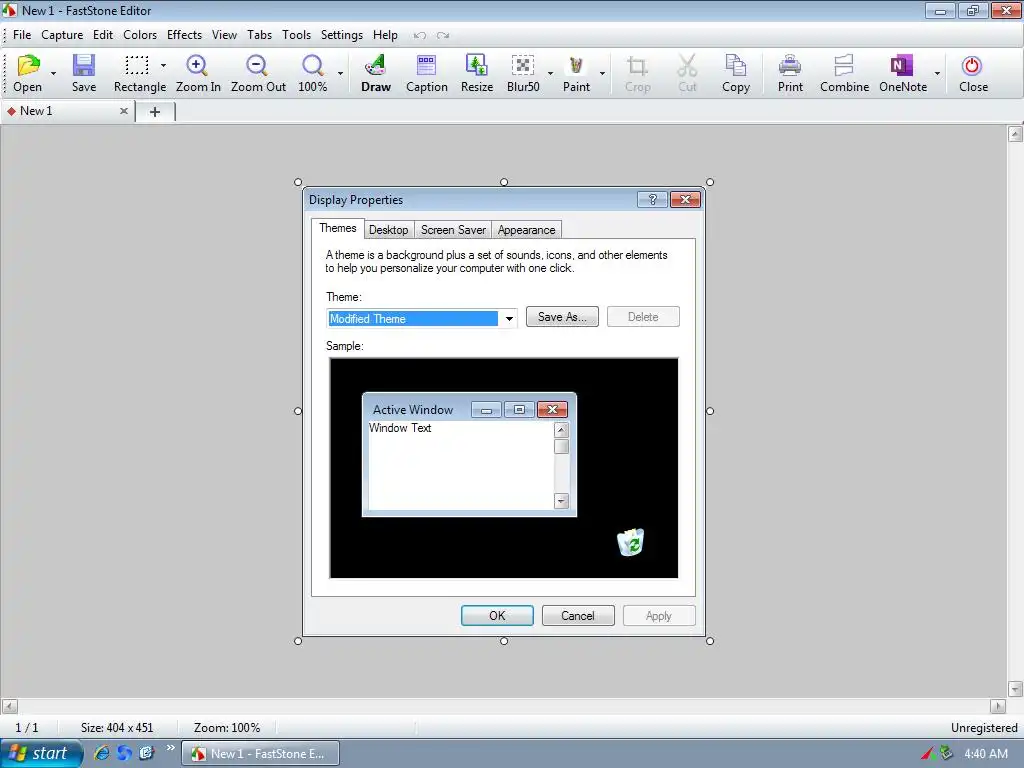Print the image
The image size is (1024, 768).
(790, 73)
